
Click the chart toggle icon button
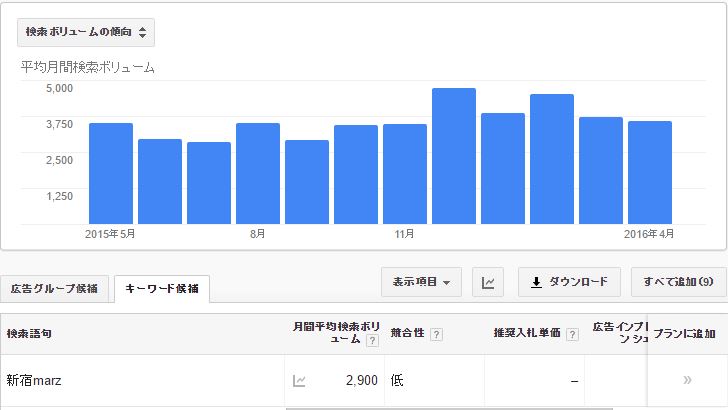pyautogui.click(x=488, y=282)
